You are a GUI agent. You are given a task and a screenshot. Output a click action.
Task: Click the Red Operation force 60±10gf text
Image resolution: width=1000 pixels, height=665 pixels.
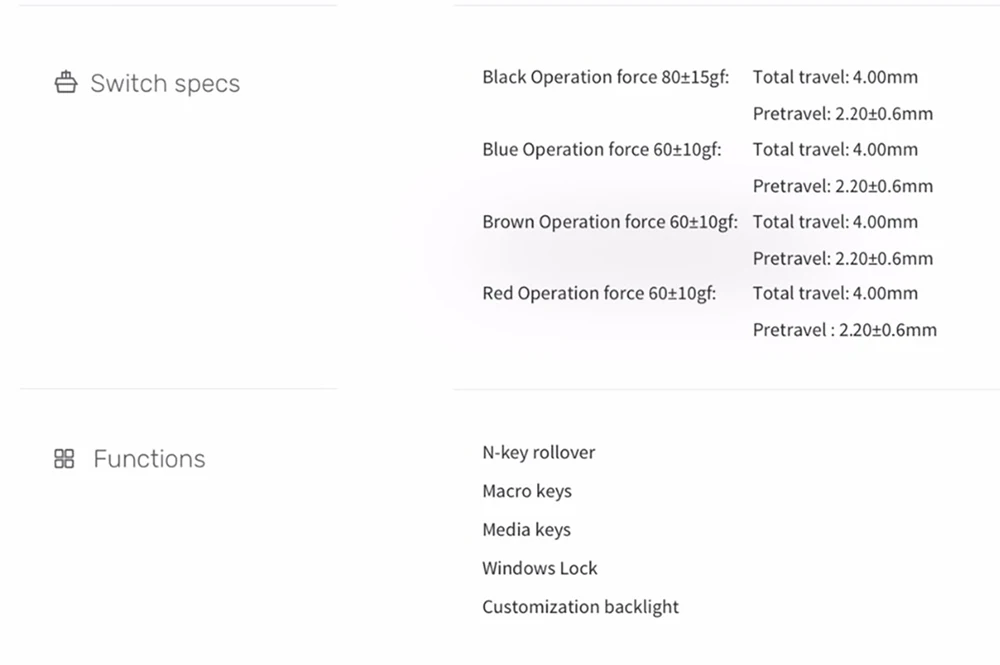tap(599, 293)
